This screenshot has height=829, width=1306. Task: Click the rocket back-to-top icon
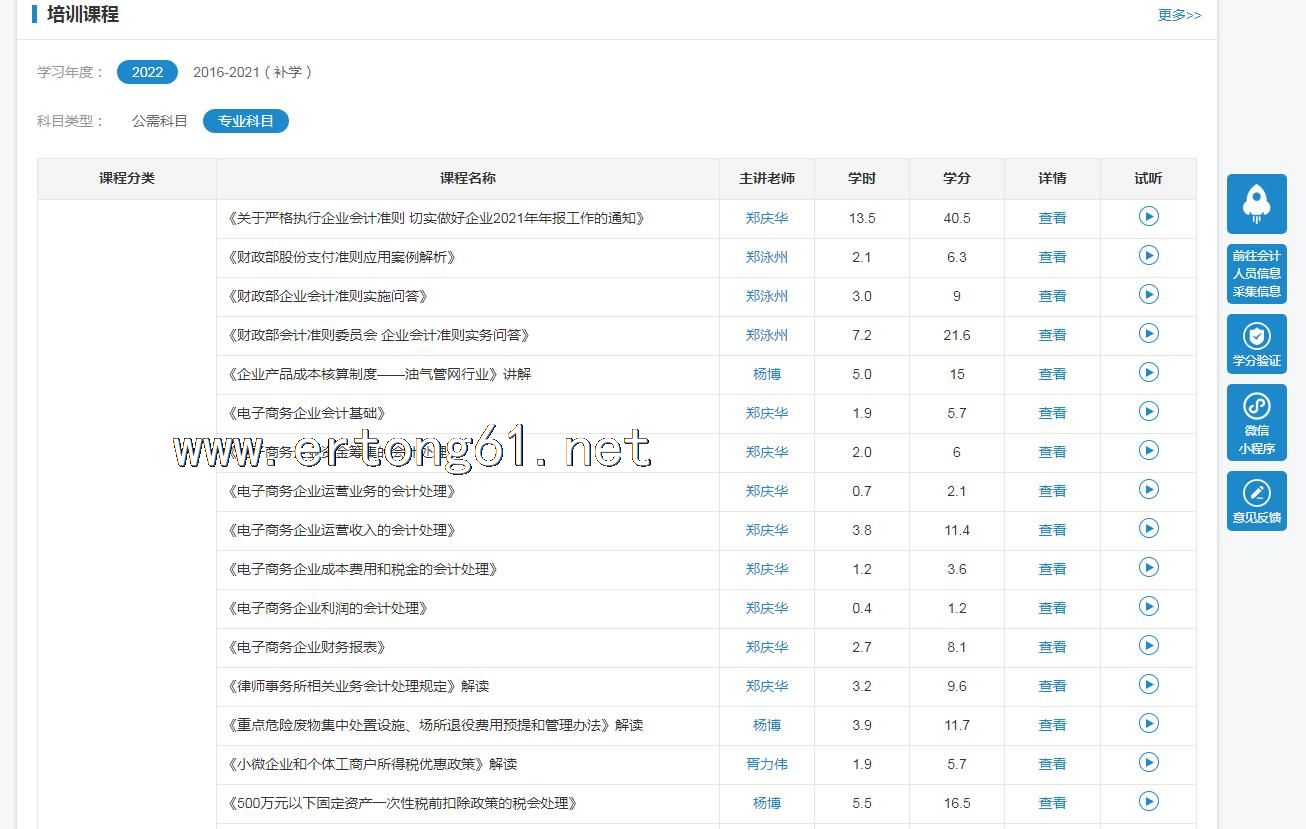point(1256,203)
